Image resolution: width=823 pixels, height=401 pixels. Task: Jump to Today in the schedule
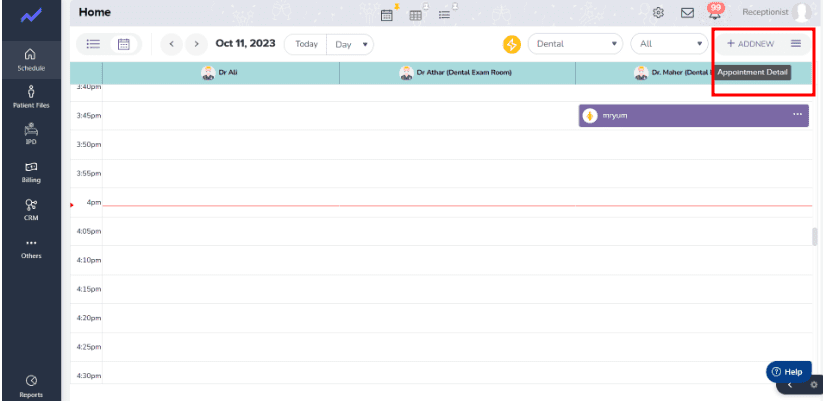tap(306, 44)
